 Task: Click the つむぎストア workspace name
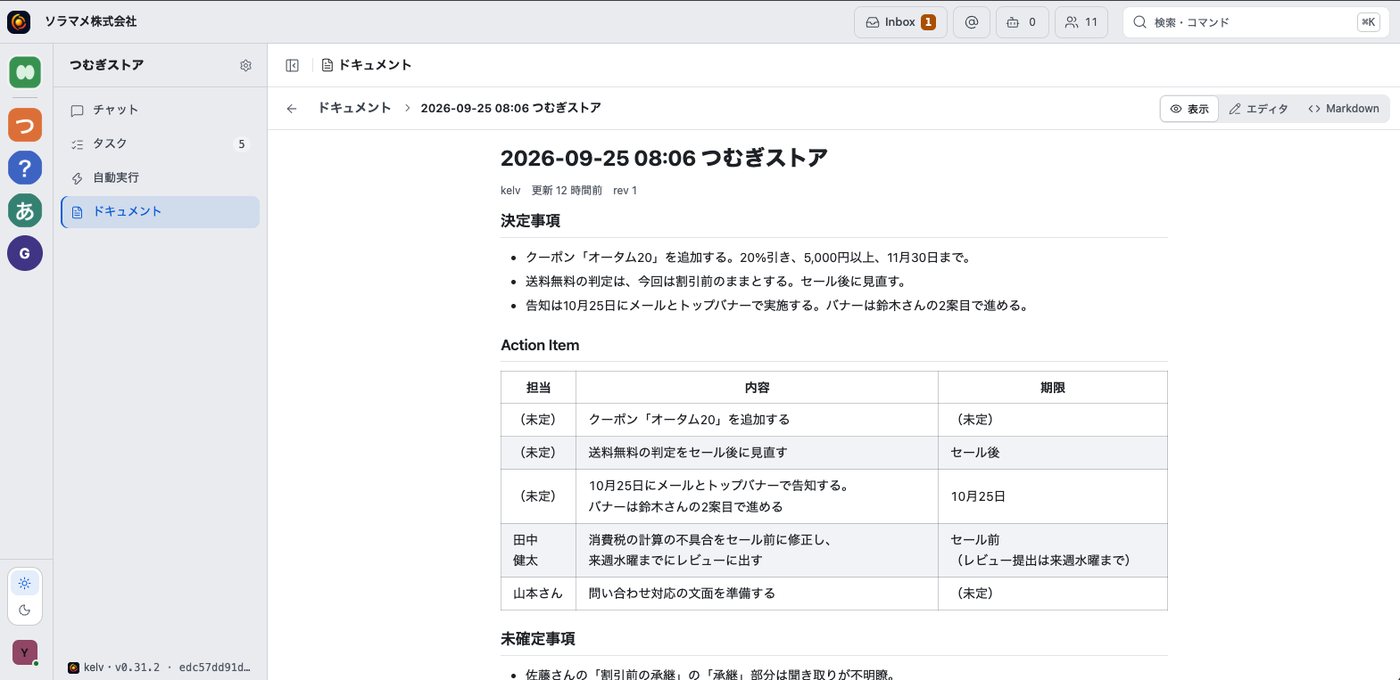coord(107,65)
